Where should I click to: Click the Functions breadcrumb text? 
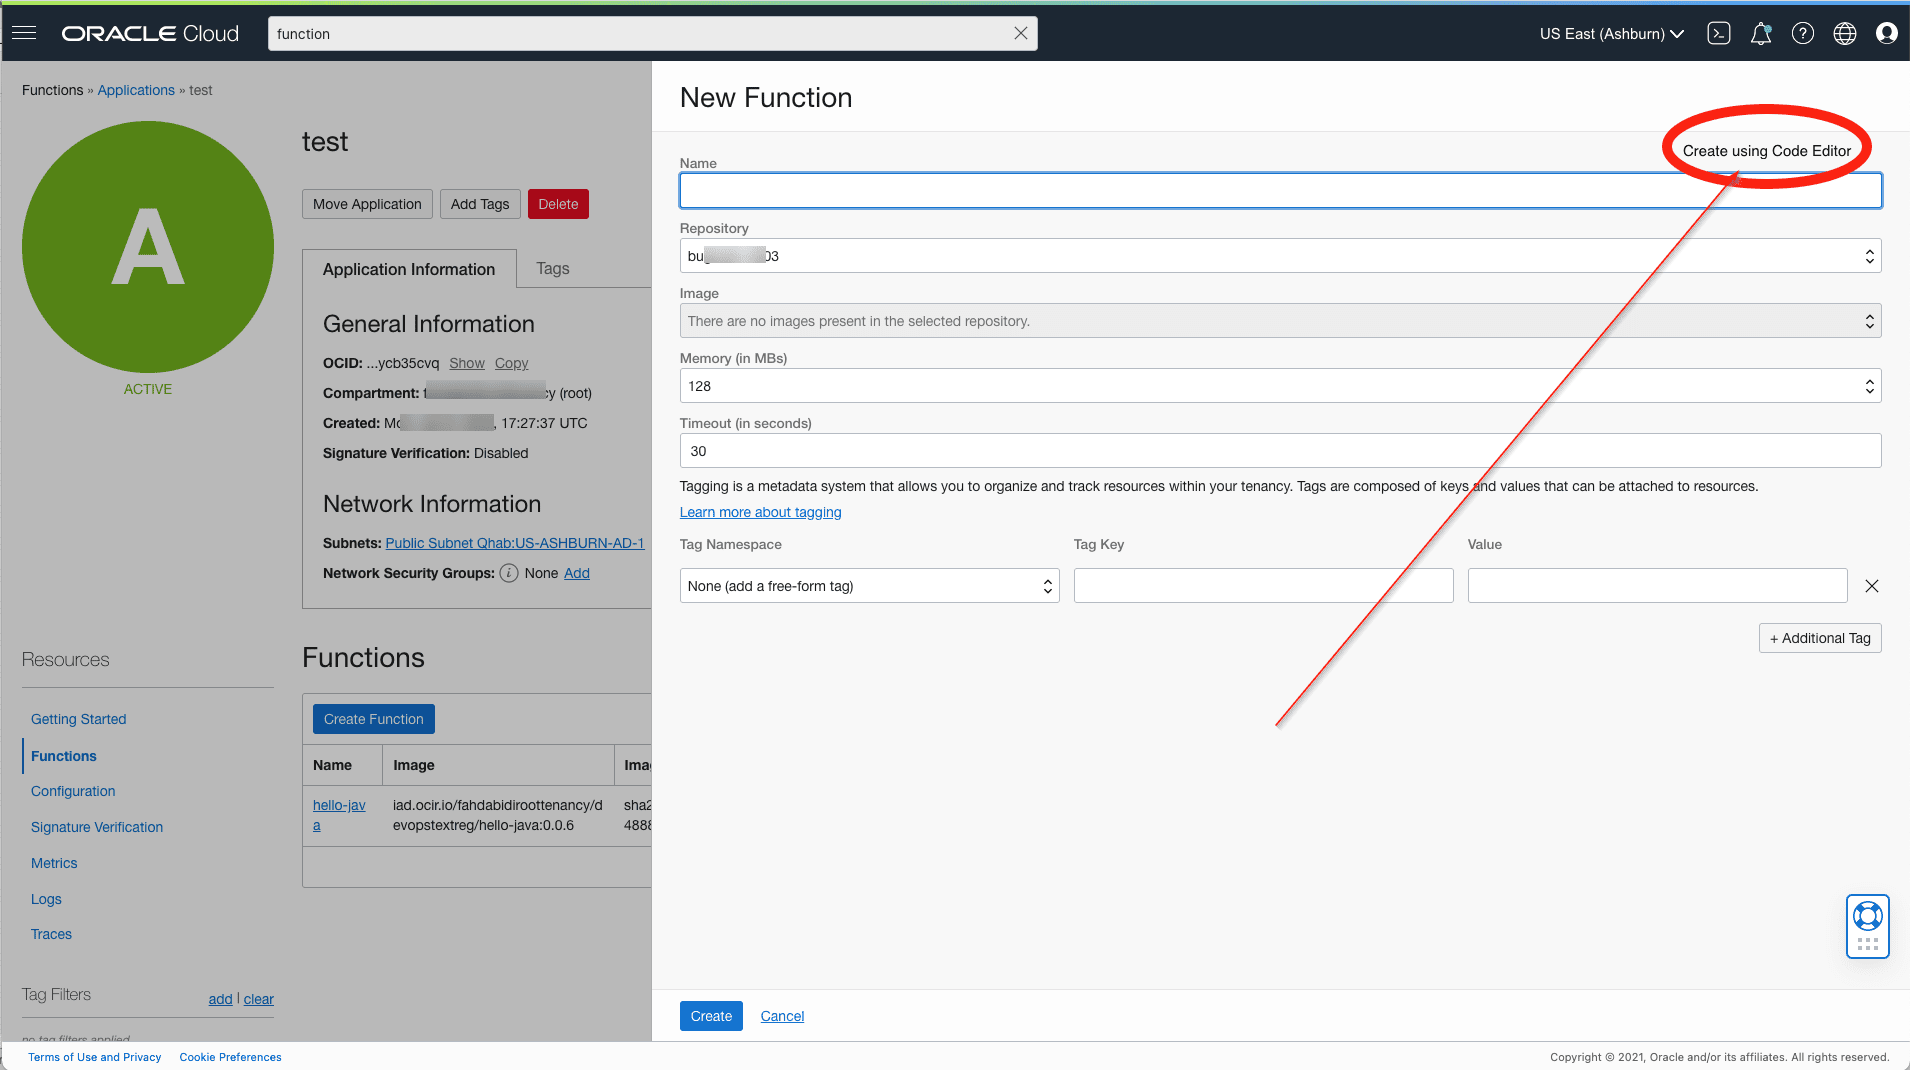(x=53, y=90)
